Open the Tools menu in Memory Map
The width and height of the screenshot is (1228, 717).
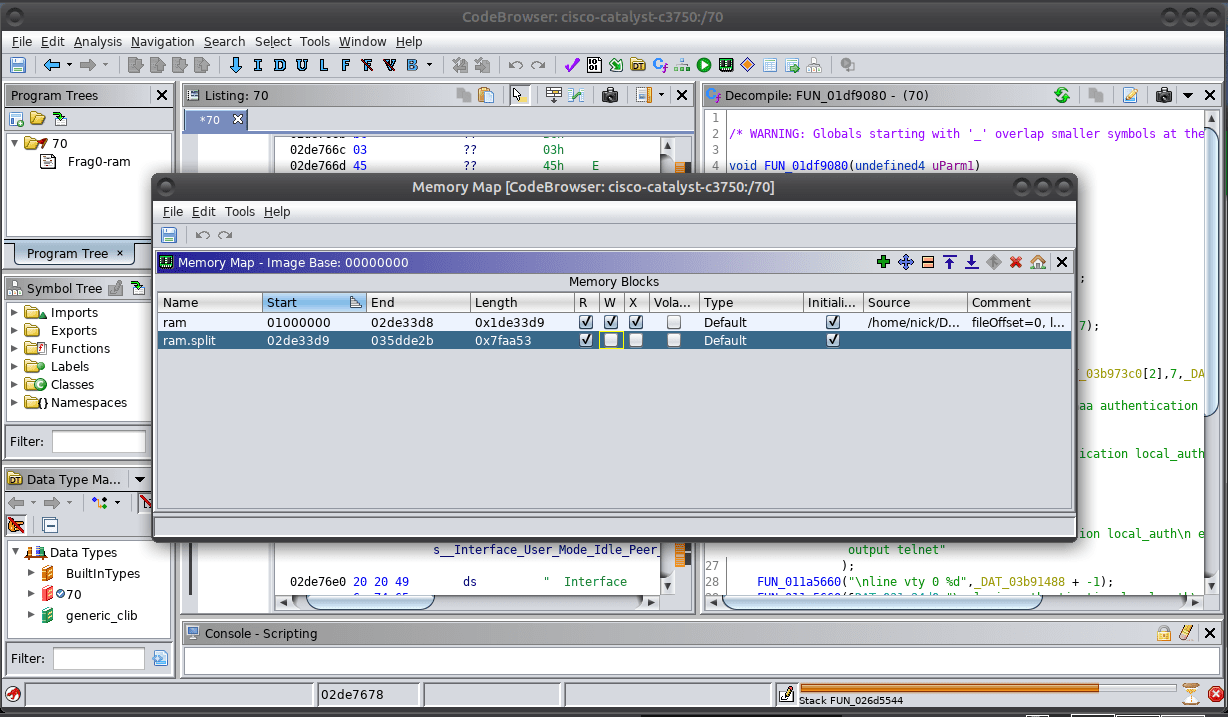[x=239, y=212]
